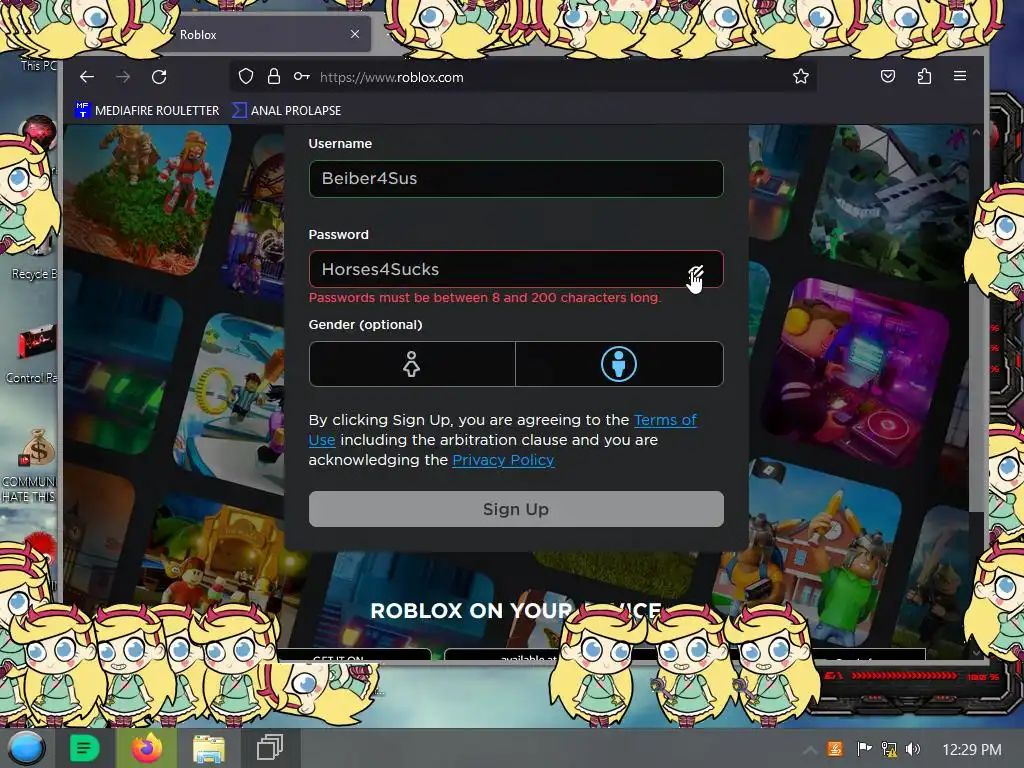
Task: Open the Terms of Use link
Action: click(x=665, y=420)
